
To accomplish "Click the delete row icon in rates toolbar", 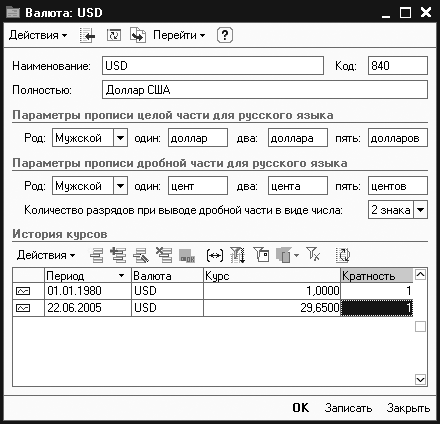I will [x=164, y=255].
